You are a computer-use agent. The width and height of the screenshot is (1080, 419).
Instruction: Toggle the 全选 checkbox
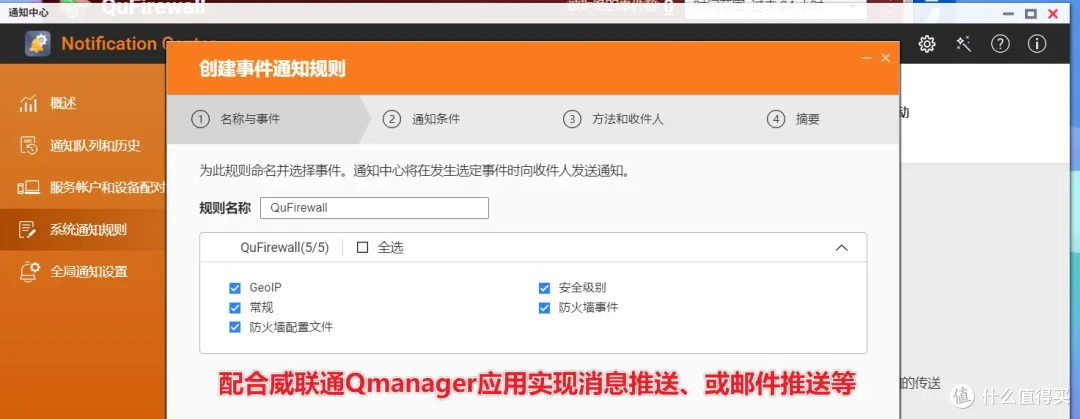(362, 248)
